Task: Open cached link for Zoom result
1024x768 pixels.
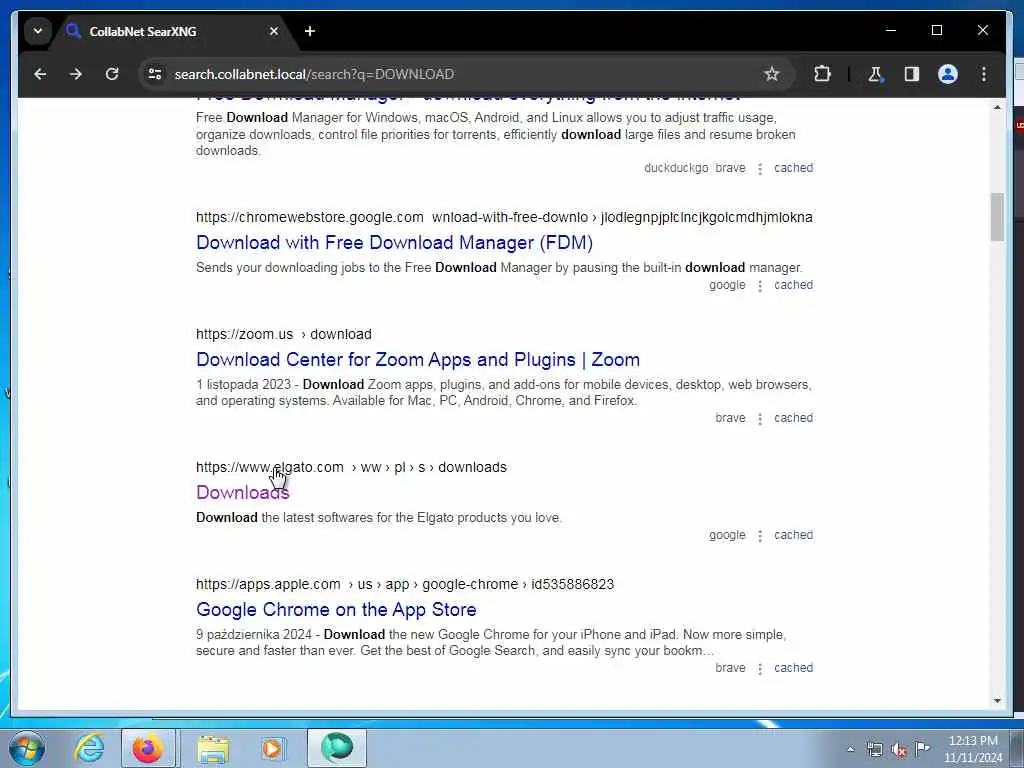Action: pos(793,418)
